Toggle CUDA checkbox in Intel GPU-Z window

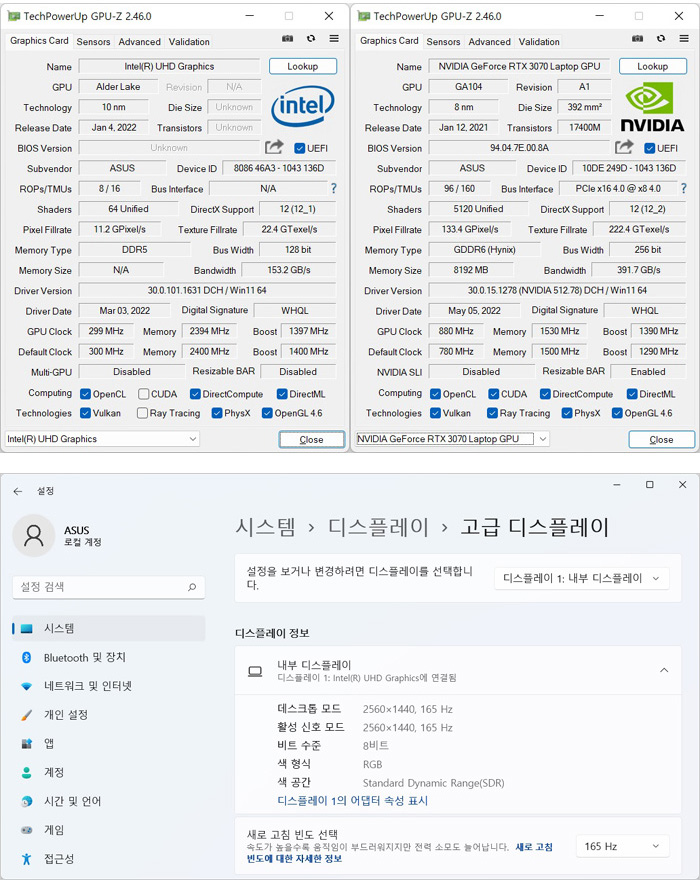pos(144,394)
